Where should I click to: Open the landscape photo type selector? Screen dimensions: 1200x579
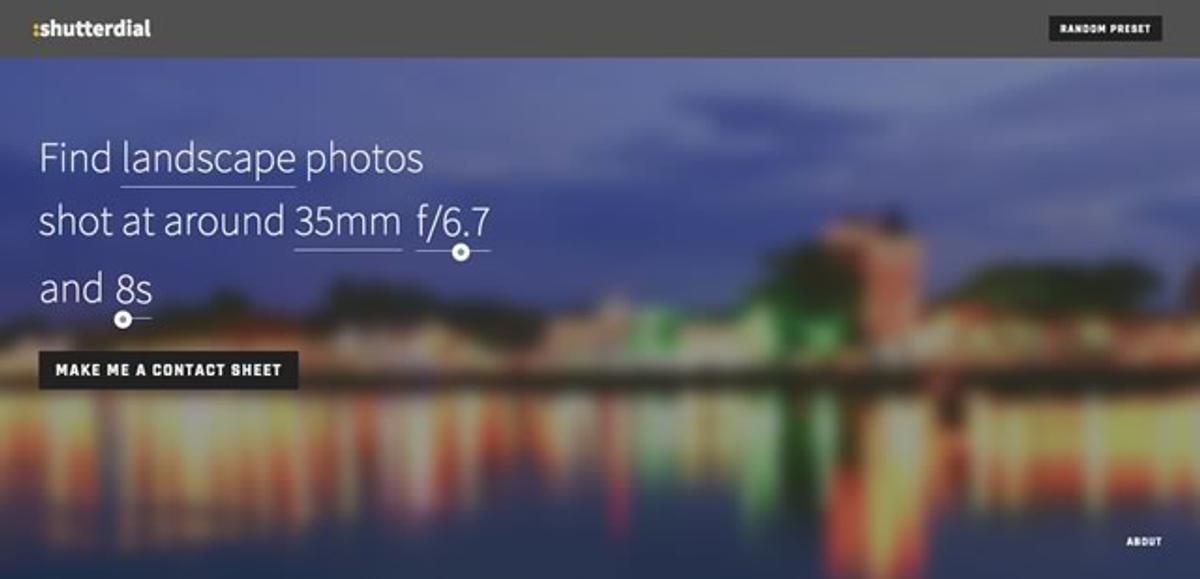pos(209,160)
